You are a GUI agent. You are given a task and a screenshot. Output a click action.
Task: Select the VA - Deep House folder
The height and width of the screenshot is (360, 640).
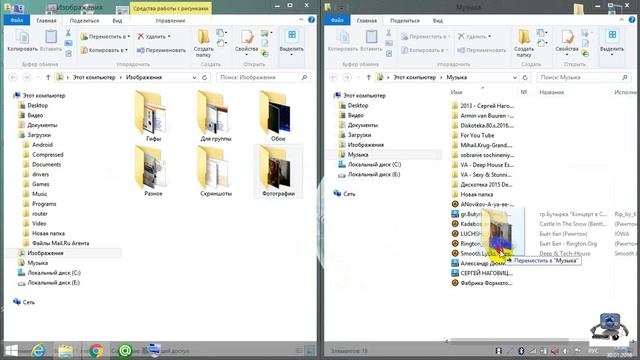(483, 165)
